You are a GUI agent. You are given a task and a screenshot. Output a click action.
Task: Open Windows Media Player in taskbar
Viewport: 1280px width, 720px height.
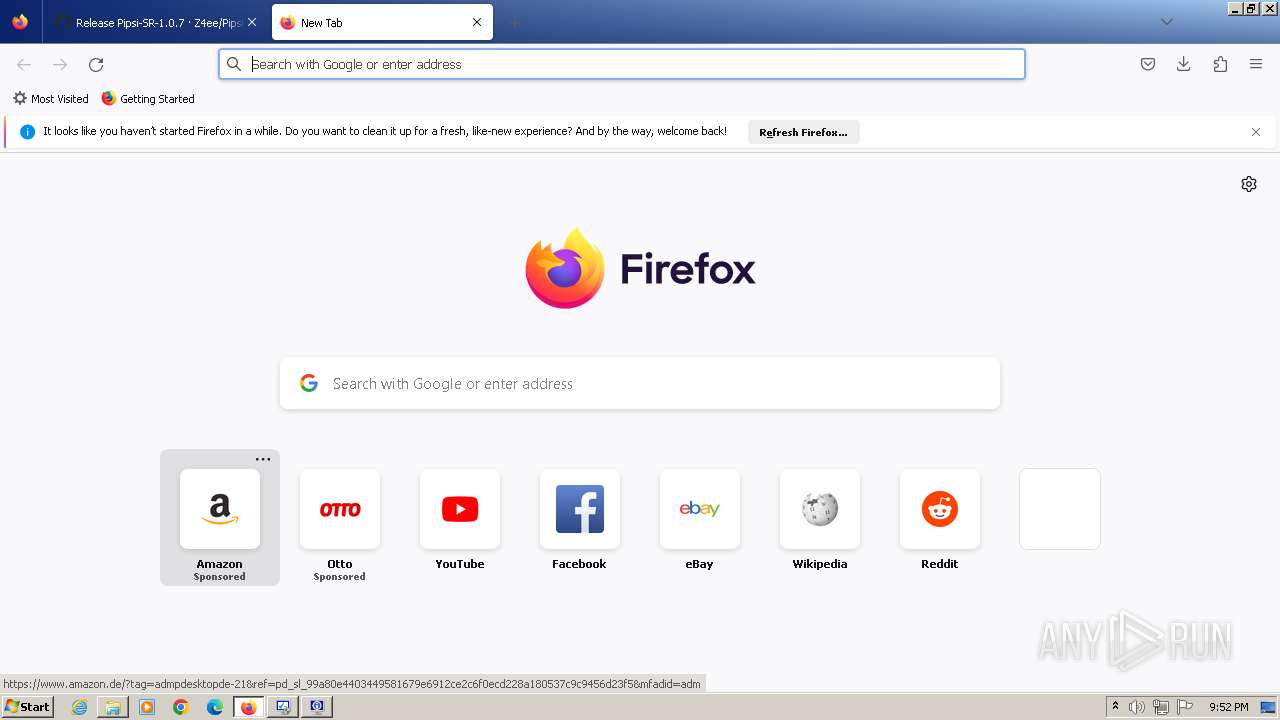point(147,707)
